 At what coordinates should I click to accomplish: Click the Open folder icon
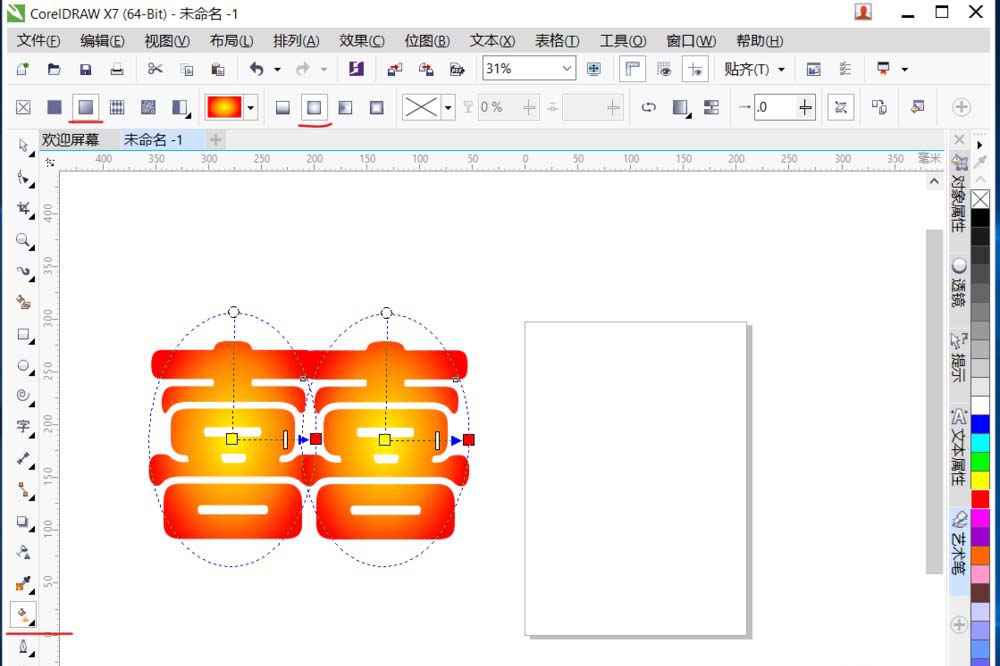(54, 69)
